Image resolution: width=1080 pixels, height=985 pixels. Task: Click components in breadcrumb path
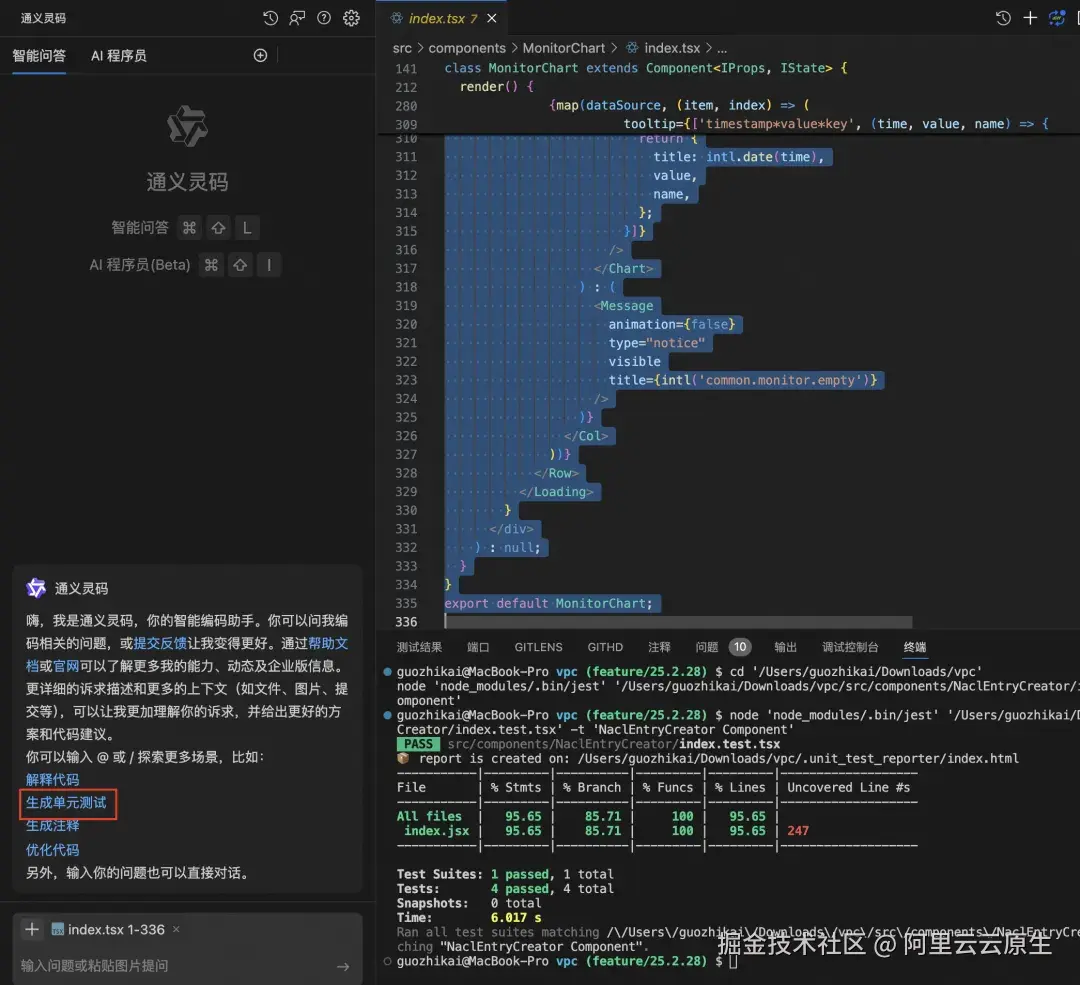[467, 48]
